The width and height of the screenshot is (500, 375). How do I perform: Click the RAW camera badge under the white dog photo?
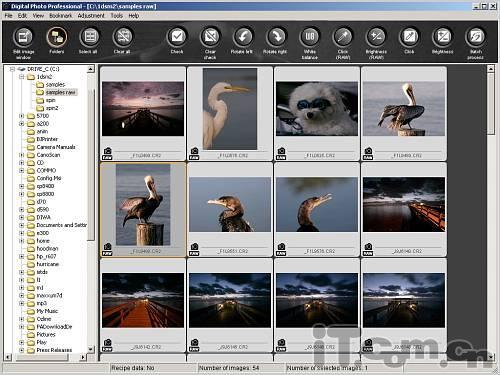click(x=281, y=154)
